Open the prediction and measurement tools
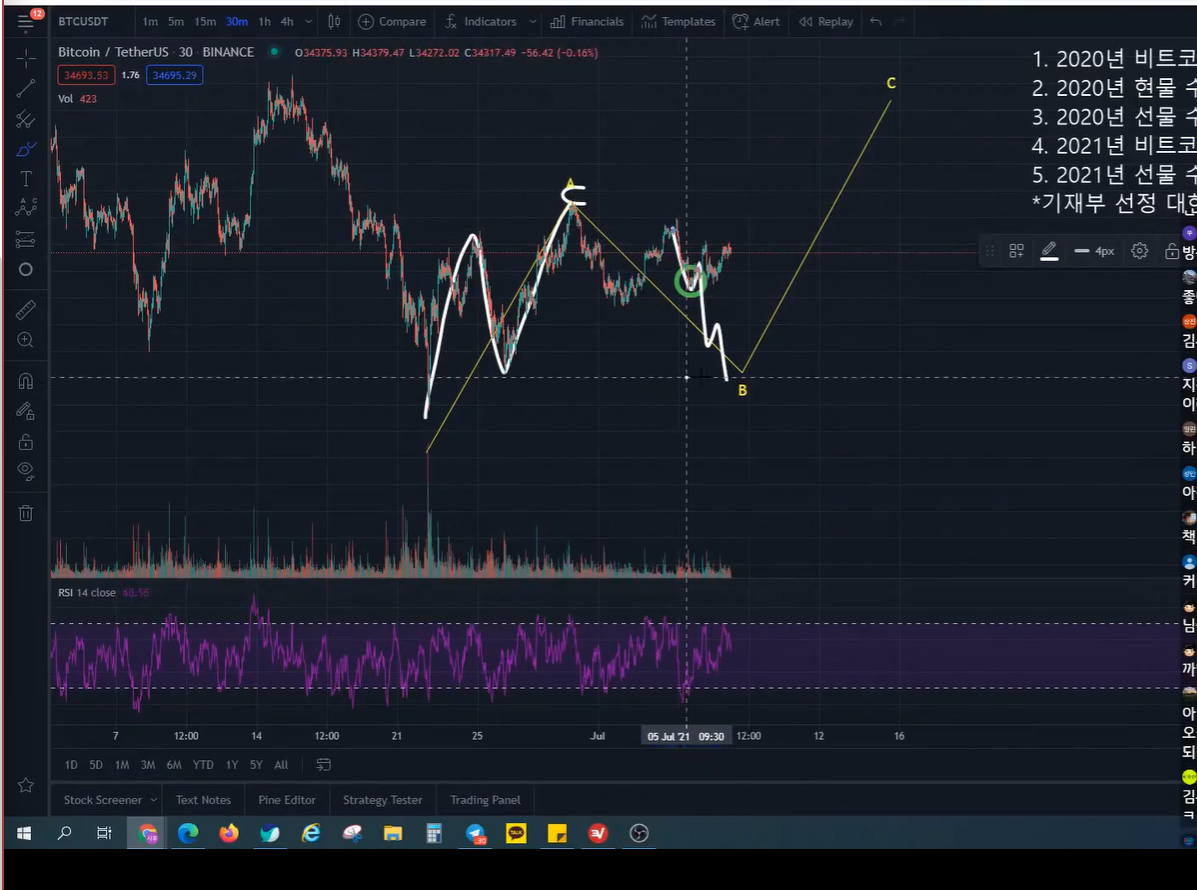This screenshot has height=890, width=1197. coord(25,240)
